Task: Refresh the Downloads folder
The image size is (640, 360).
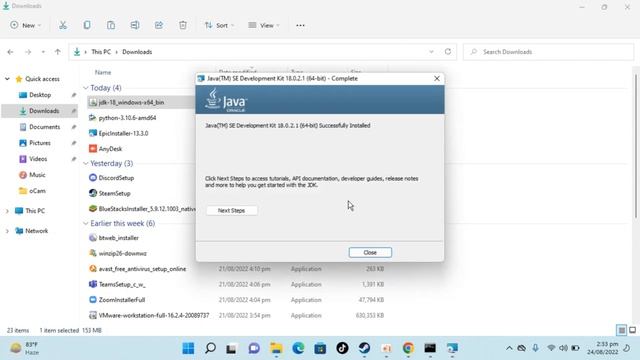Action: [448, 52]
